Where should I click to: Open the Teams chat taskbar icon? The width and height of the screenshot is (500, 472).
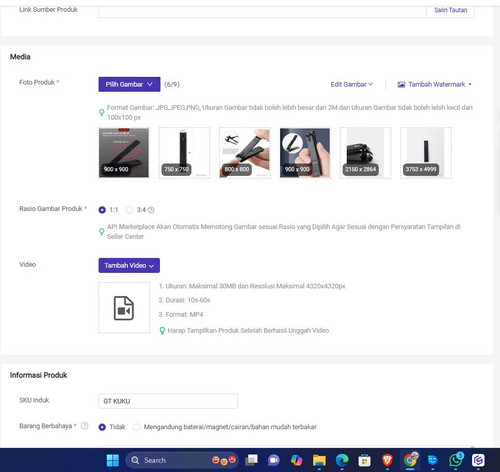point(274,460)
